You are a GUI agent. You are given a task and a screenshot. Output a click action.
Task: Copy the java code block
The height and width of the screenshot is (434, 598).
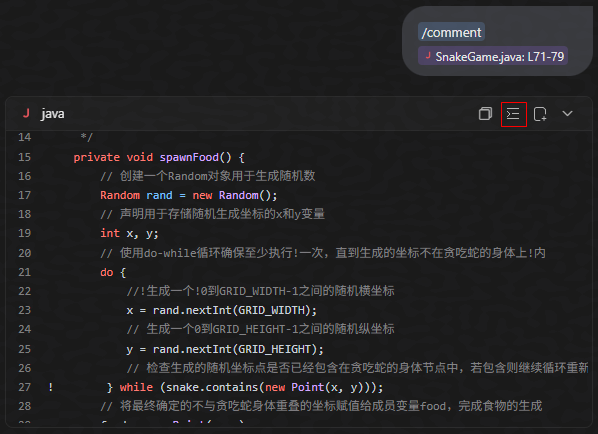click(485, 114)
